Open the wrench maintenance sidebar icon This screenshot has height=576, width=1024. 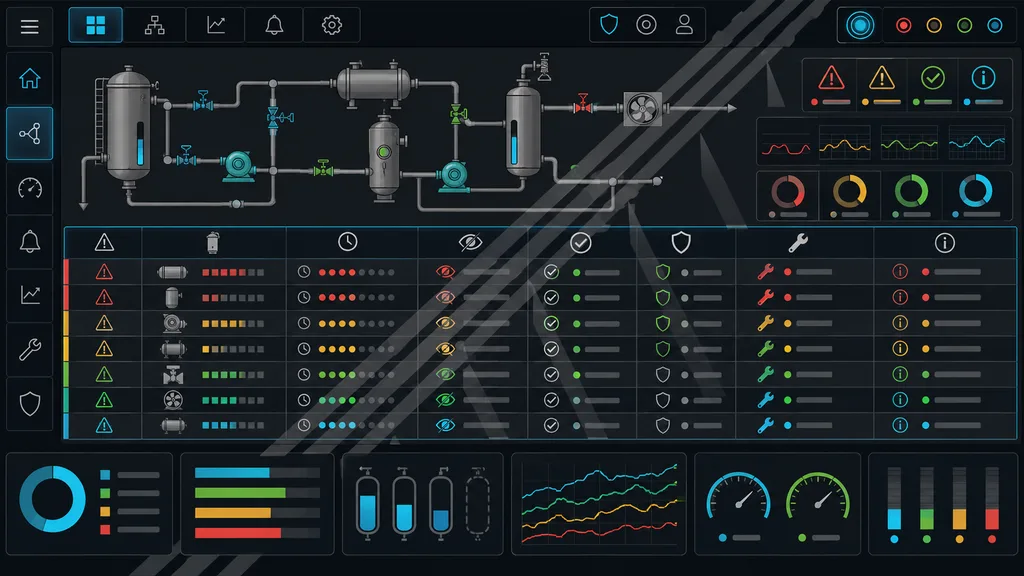pos(29,349)
